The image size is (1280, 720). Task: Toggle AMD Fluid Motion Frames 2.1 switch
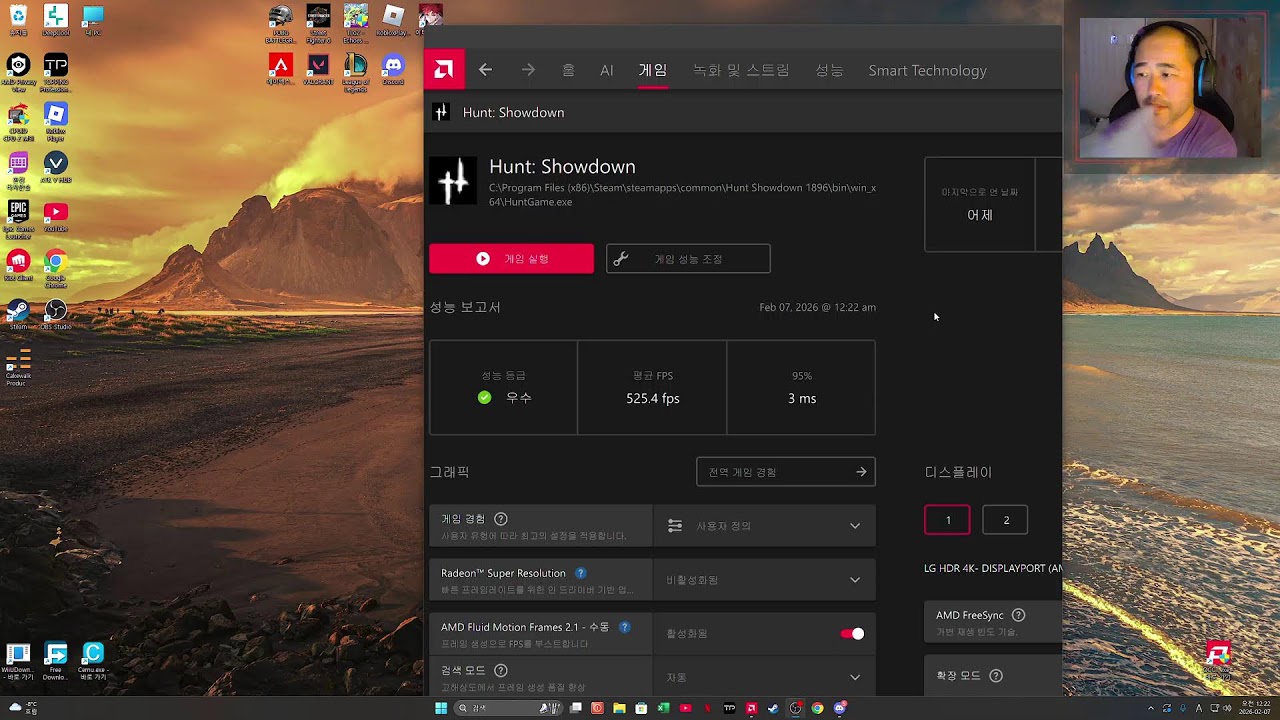tap(852, 633)
